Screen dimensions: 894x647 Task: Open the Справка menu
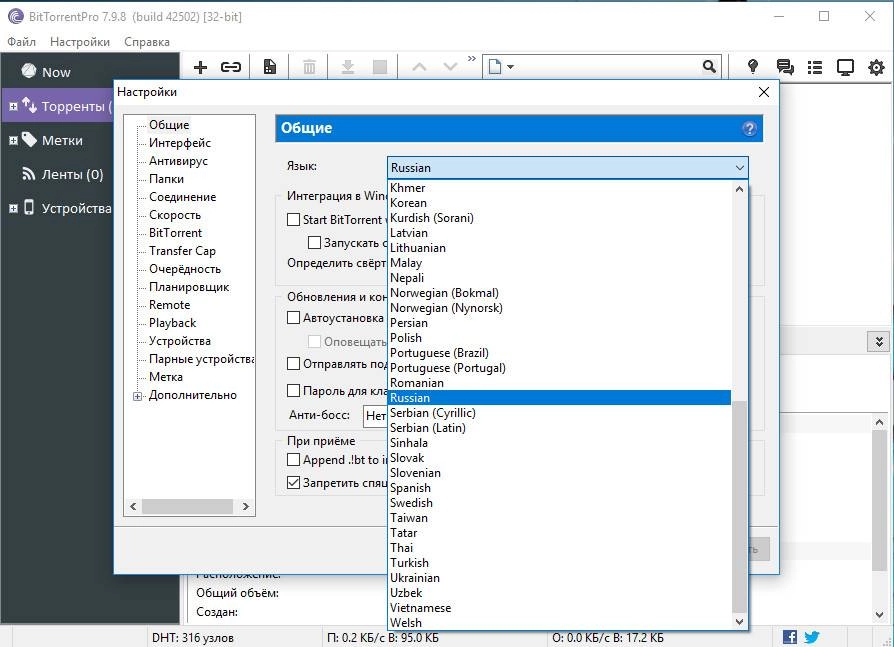[147, 42]
